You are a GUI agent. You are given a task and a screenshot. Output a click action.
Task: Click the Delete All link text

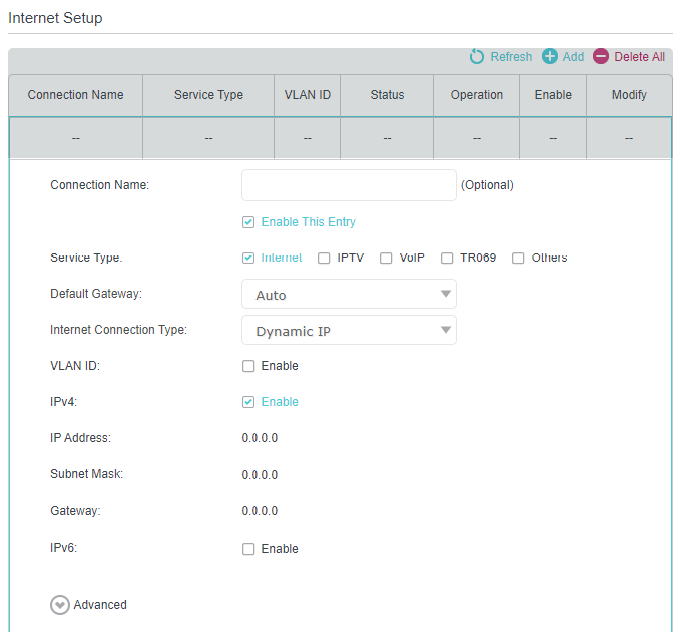coord(639,57)
